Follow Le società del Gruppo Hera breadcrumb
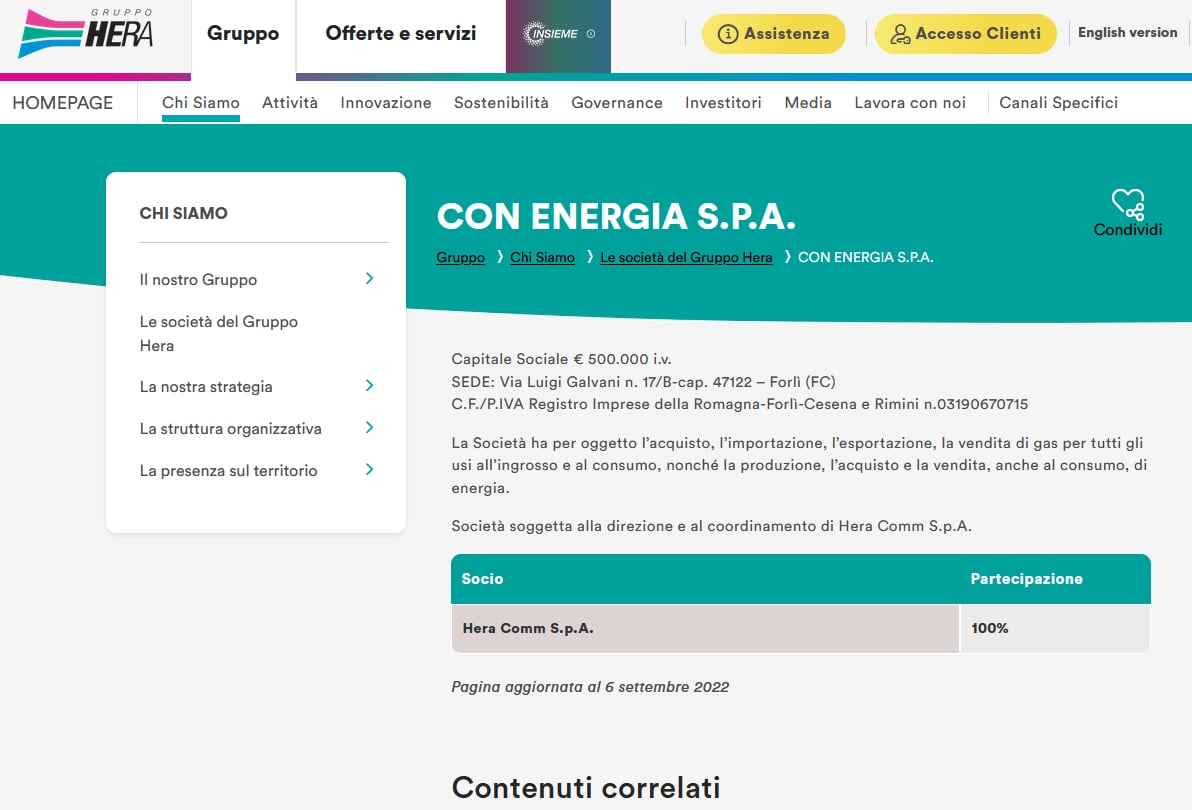 [x=686, y=257]
